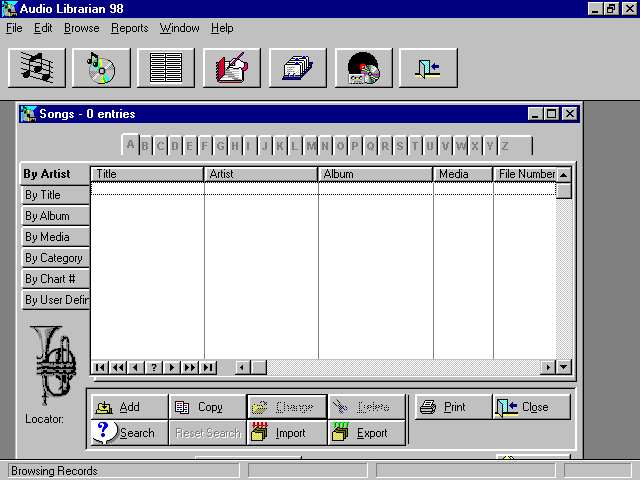Open the Browse menu

point(82,28)
